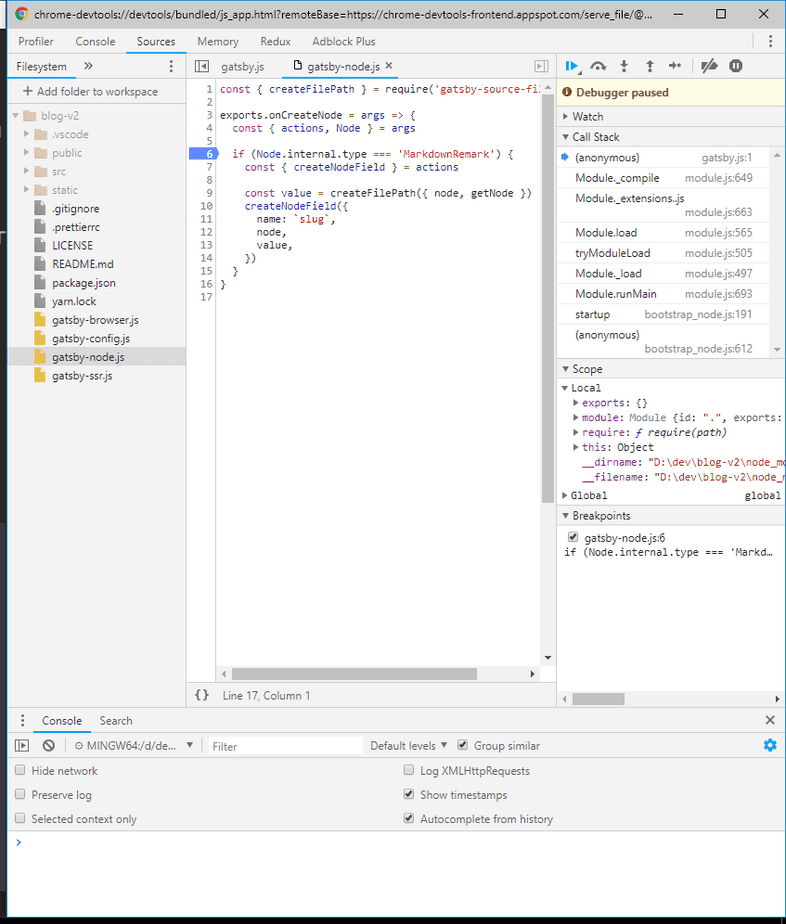Click the Step over next function icon
Screen dimensions: 786x924
(x=598, y=66)
